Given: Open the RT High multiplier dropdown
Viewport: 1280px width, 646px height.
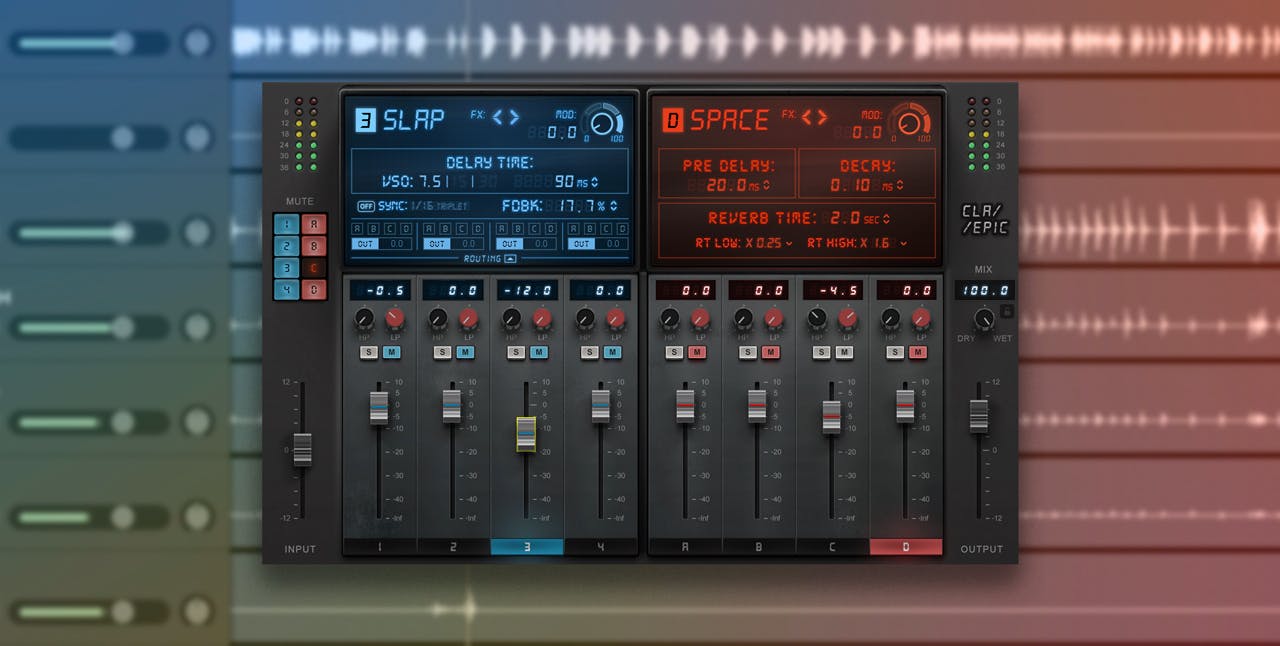Looking at the screenshot, I should tap(903, 243).
